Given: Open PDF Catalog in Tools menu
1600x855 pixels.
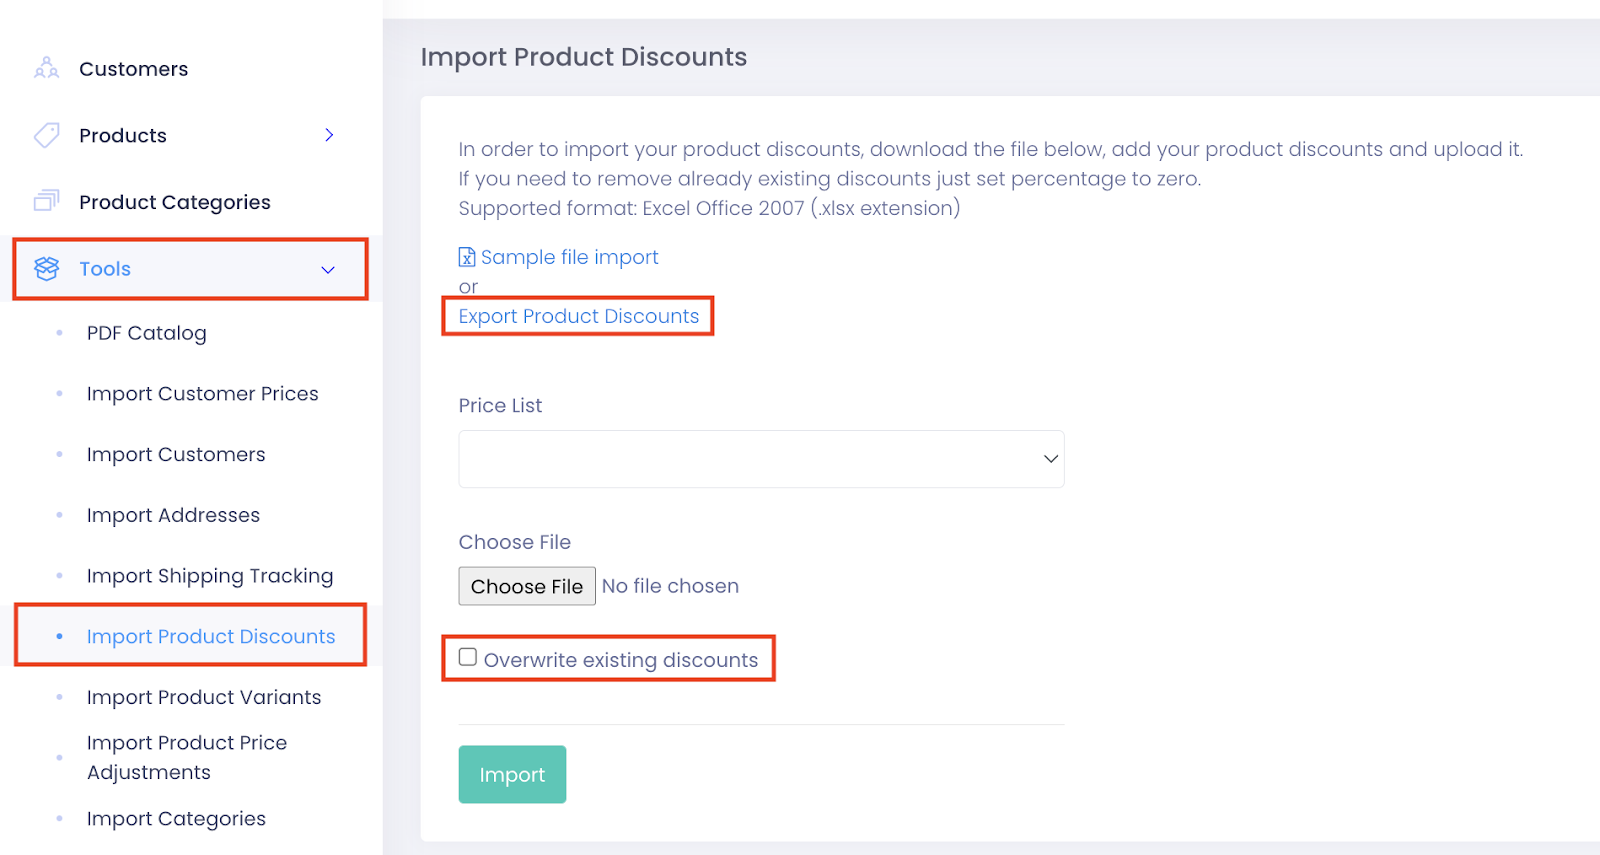Looking at the screenshot, I should [147, 333].
